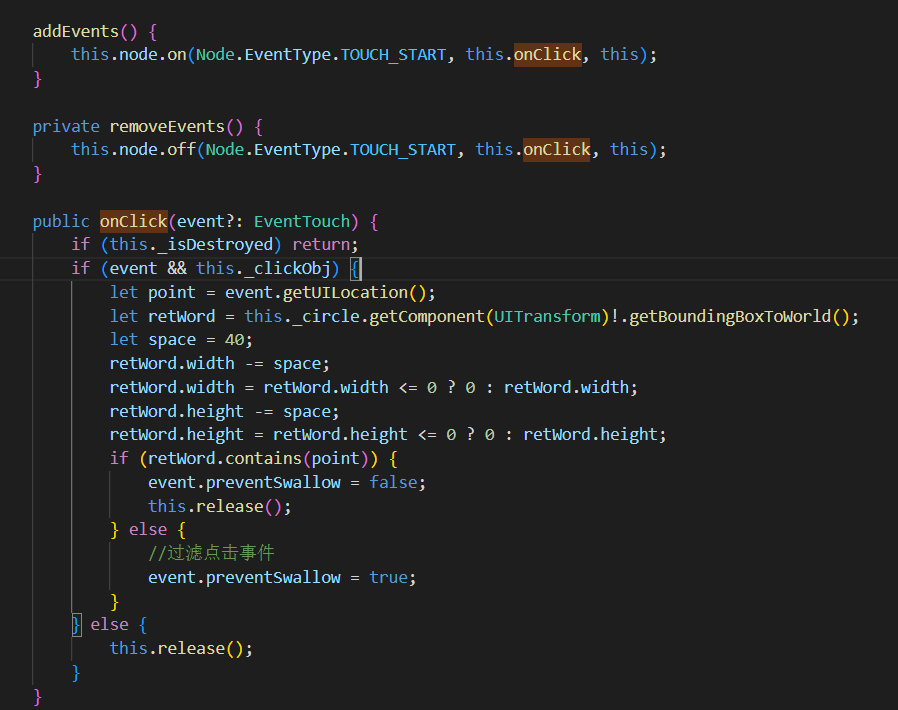Viewport: 898px width, 710px height.
Task: Click the private keyword
Action: coord(66,126)
